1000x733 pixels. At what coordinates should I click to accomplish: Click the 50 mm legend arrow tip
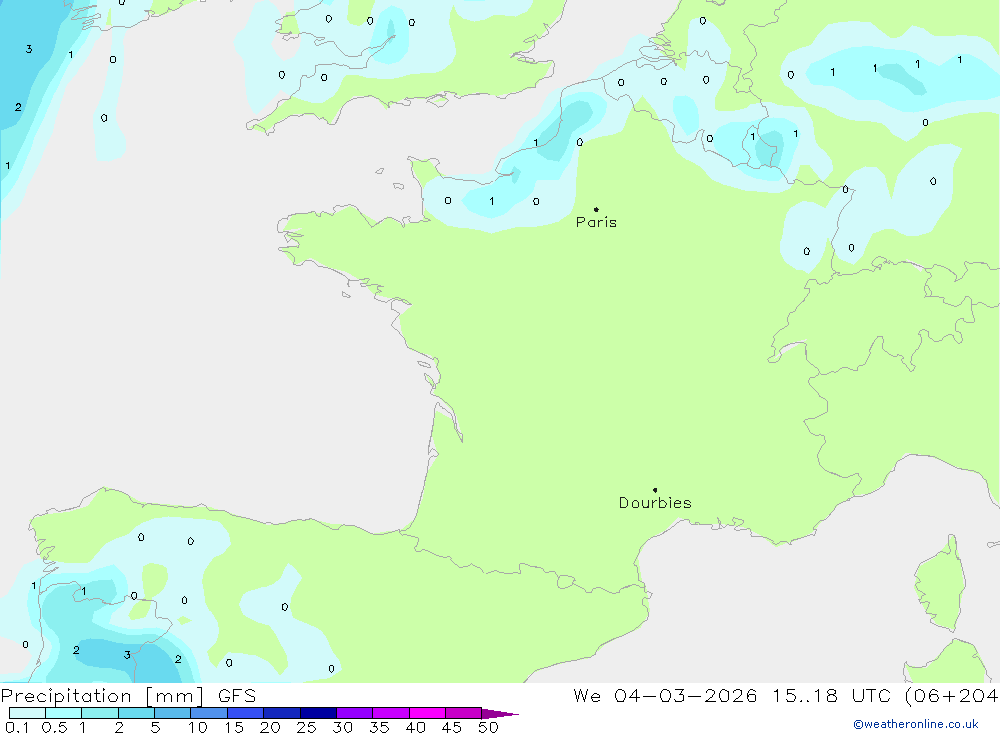coord(499,714)
